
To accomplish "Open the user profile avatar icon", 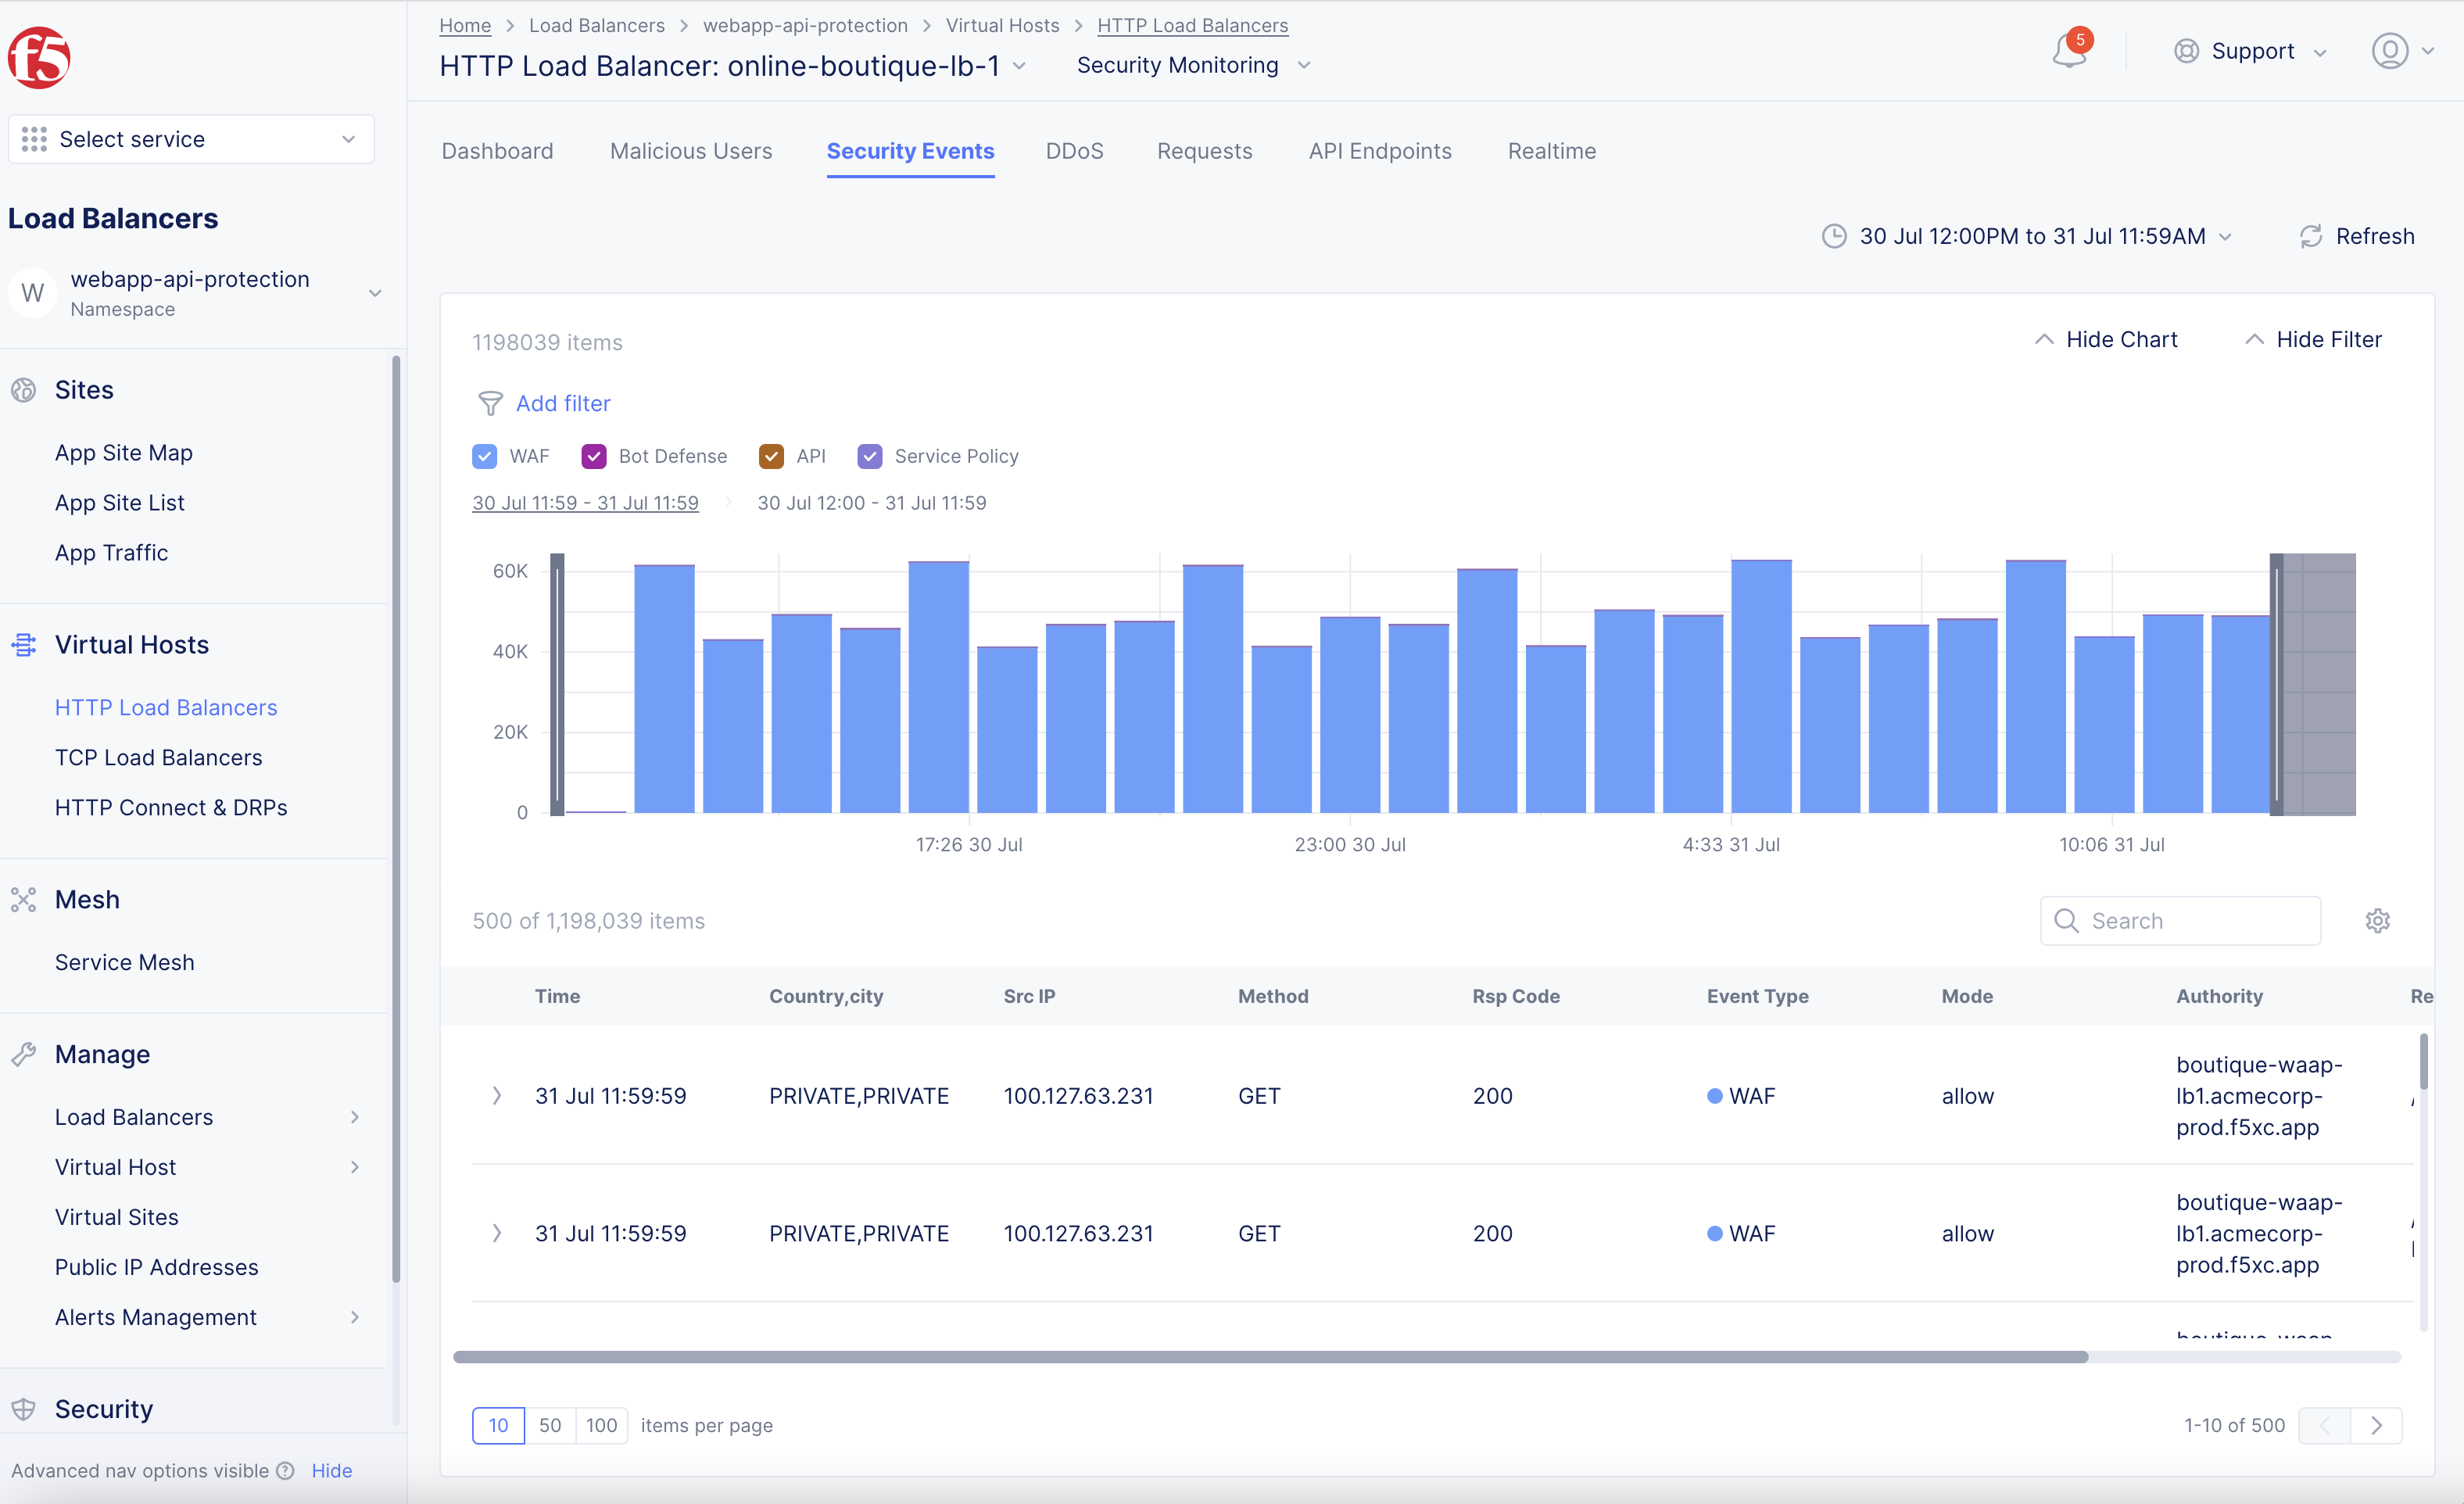I will [2390, 51].
